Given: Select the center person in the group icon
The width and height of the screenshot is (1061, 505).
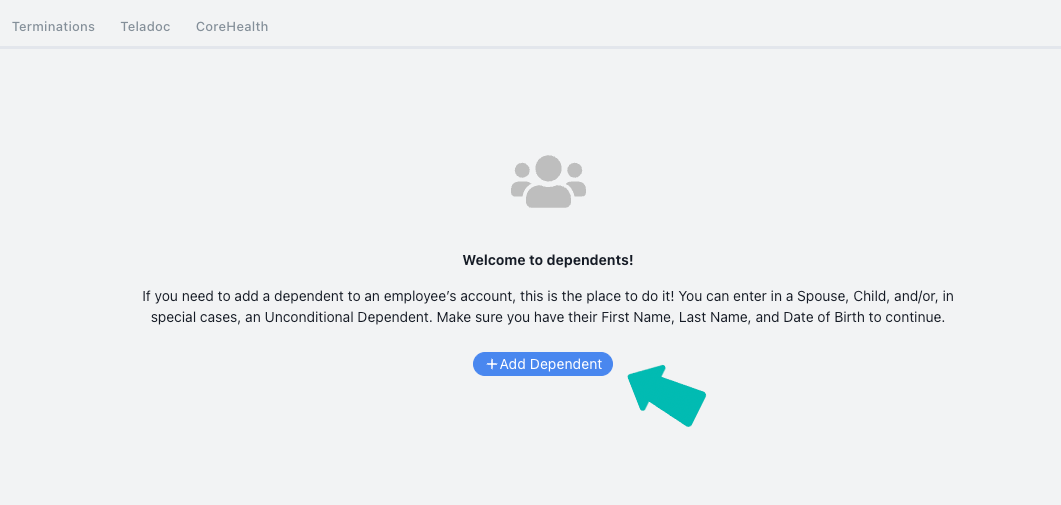Looking at the screenshot, I should [548, 181].
